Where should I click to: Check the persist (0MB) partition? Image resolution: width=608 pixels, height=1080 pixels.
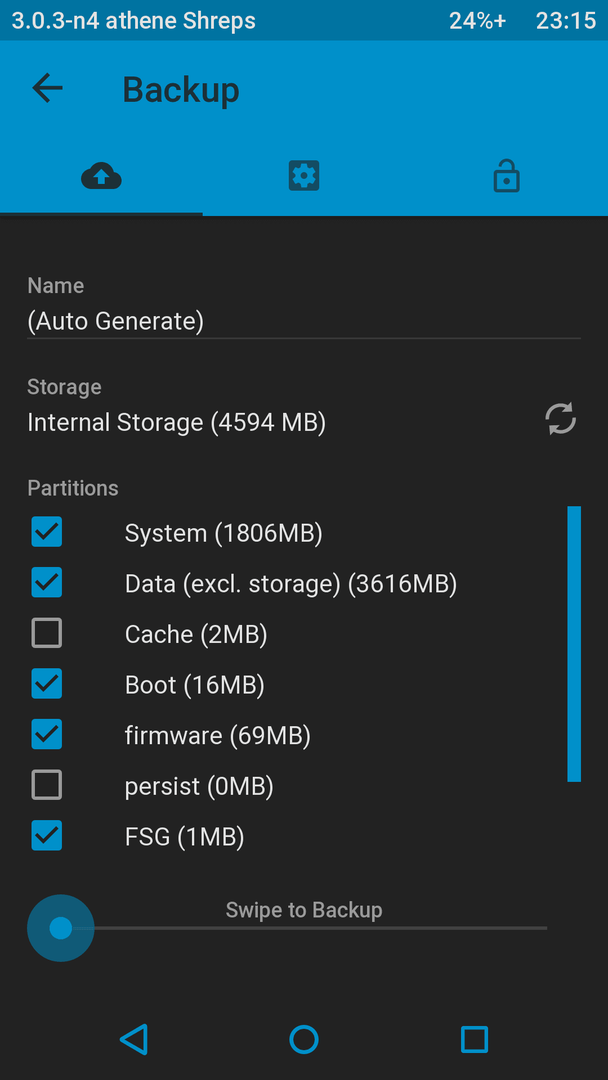point(47,785)
